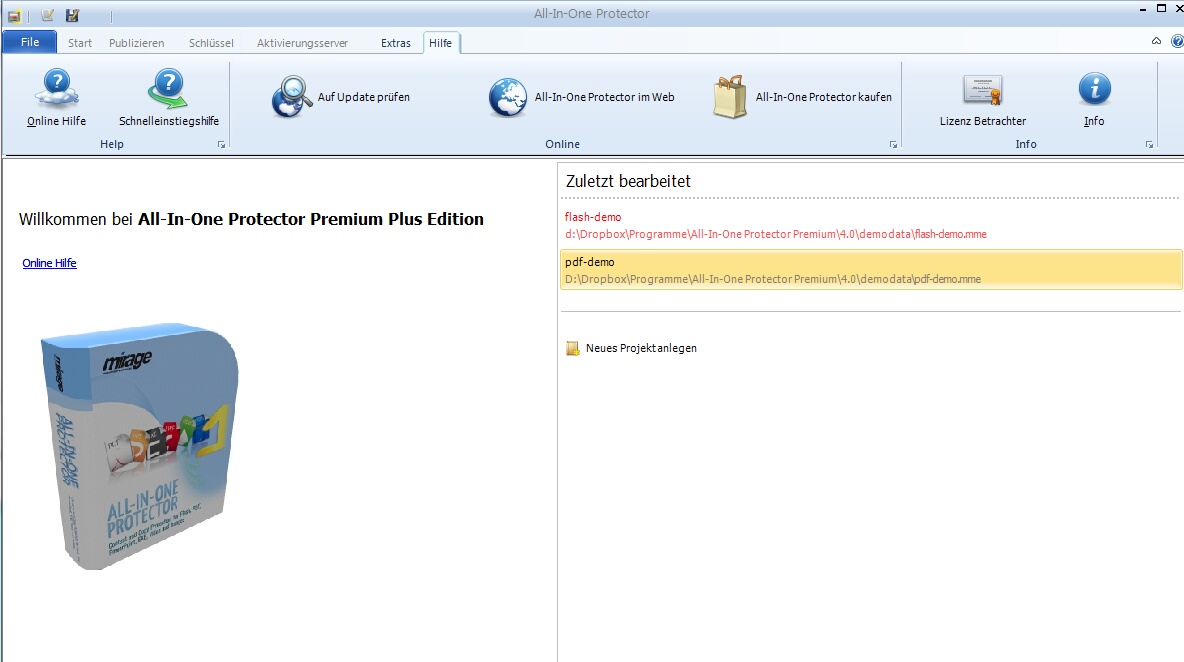The width and height of the screenshot is (1184, 662).
Task: Click the edit document icon in title bar
Action: point(47,15)
